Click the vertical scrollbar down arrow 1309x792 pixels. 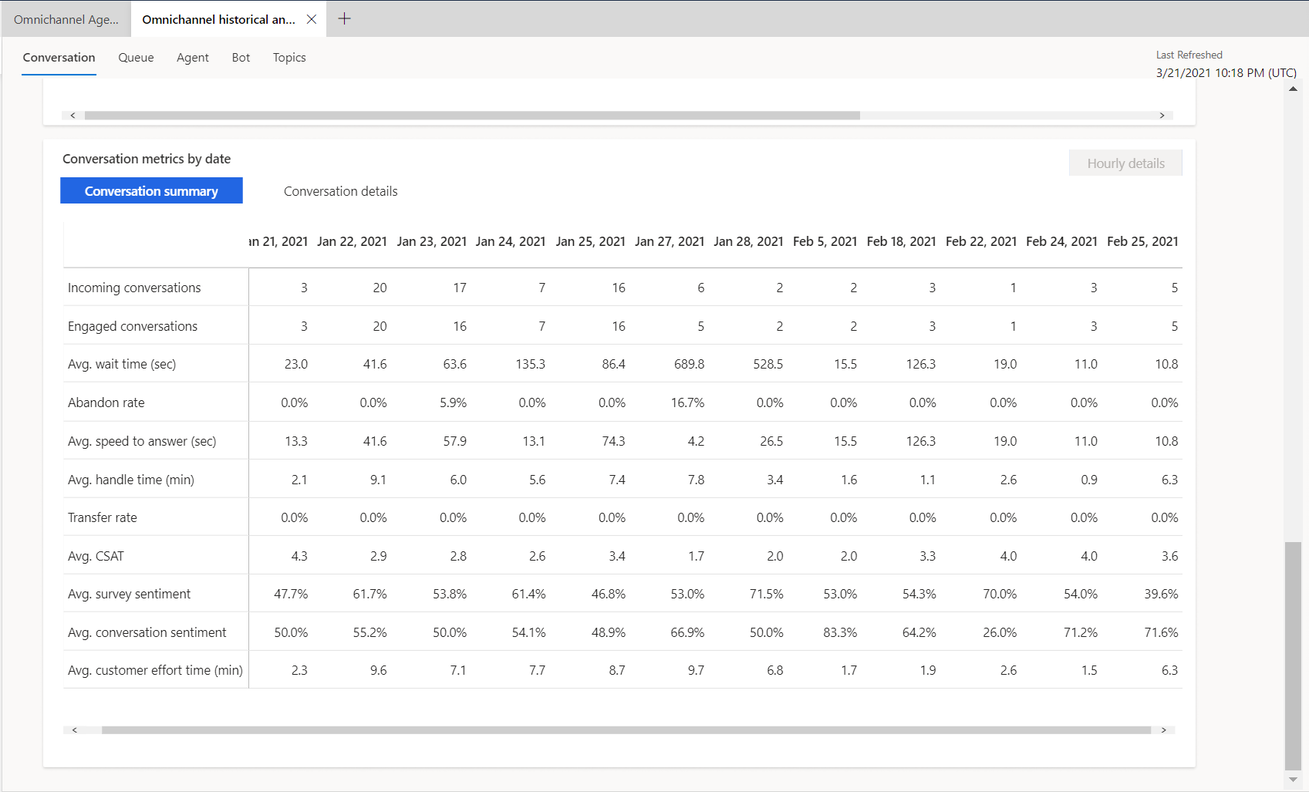click(1293, 779)
